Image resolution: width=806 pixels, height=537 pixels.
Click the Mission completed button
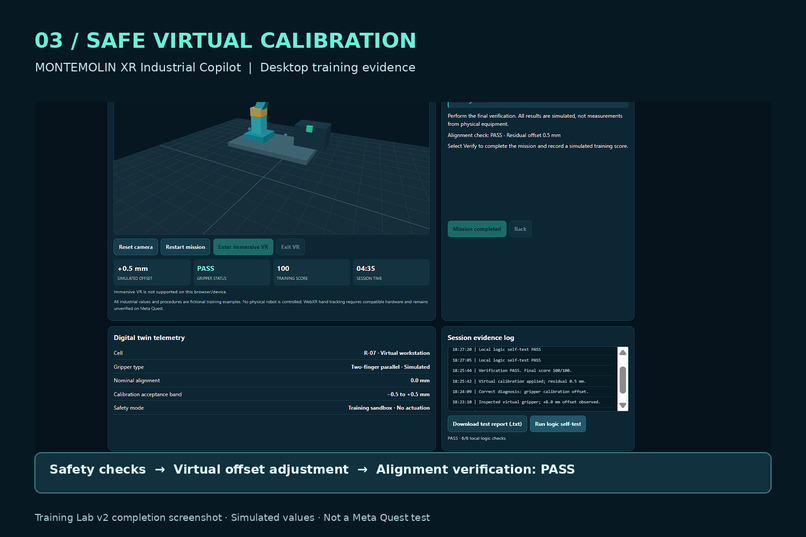point(477,229)
